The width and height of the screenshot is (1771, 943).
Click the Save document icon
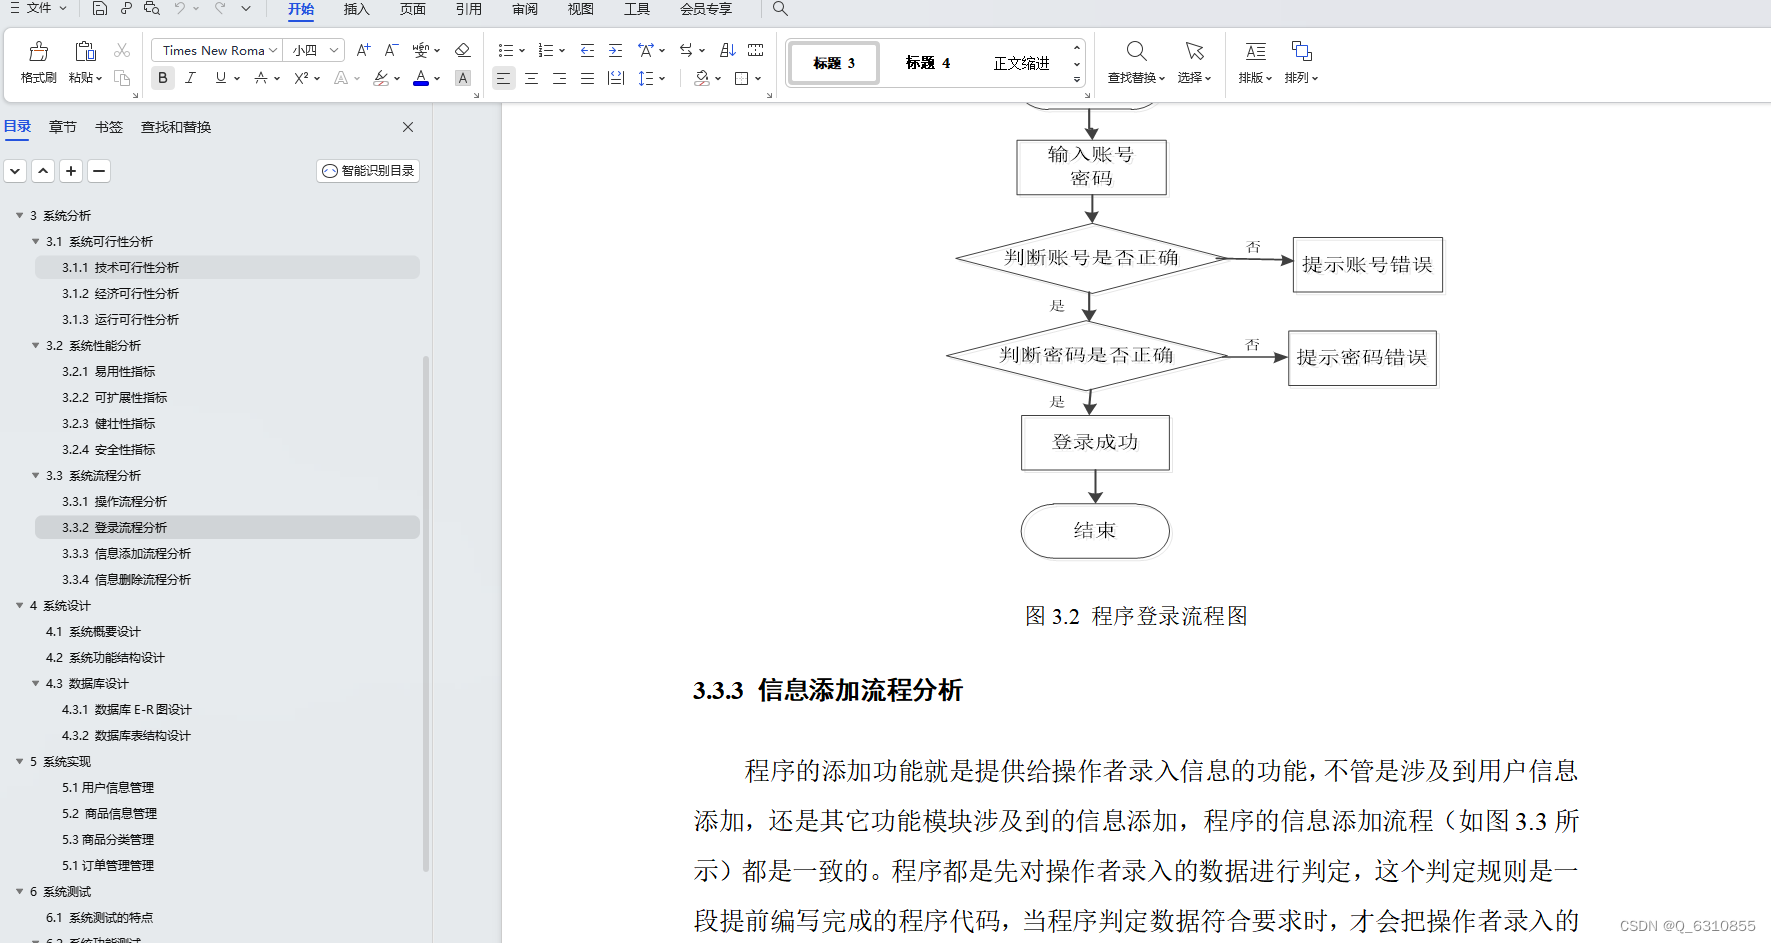coord(99,8)
